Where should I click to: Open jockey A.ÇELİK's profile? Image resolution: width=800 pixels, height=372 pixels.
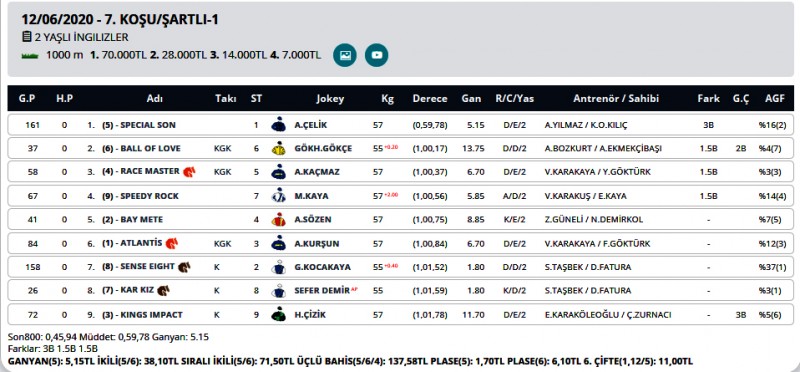(310, 125)
